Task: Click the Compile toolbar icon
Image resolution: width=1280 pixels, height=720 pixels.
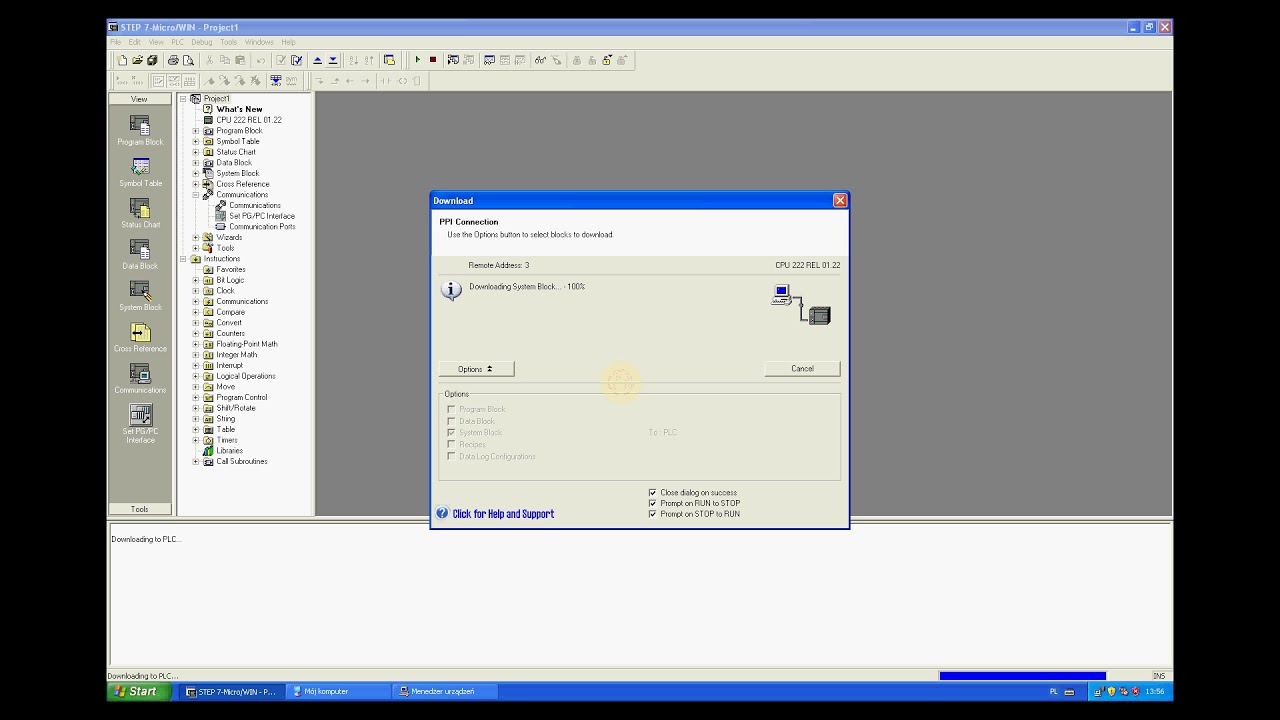Action: click(x=281, y=60)
